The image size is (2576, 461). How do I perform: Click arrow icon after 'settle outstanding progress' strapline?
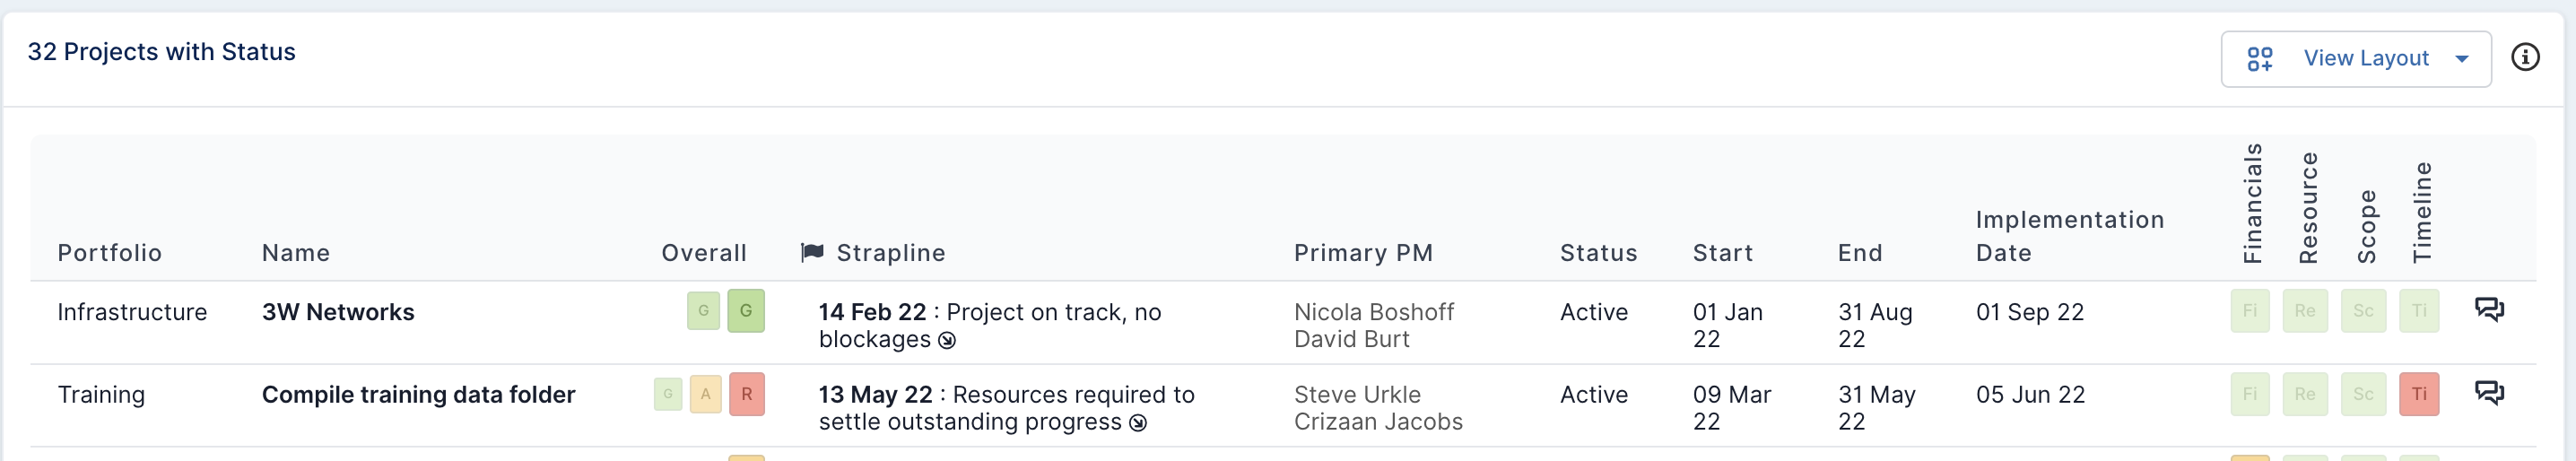click(1138, 423)
